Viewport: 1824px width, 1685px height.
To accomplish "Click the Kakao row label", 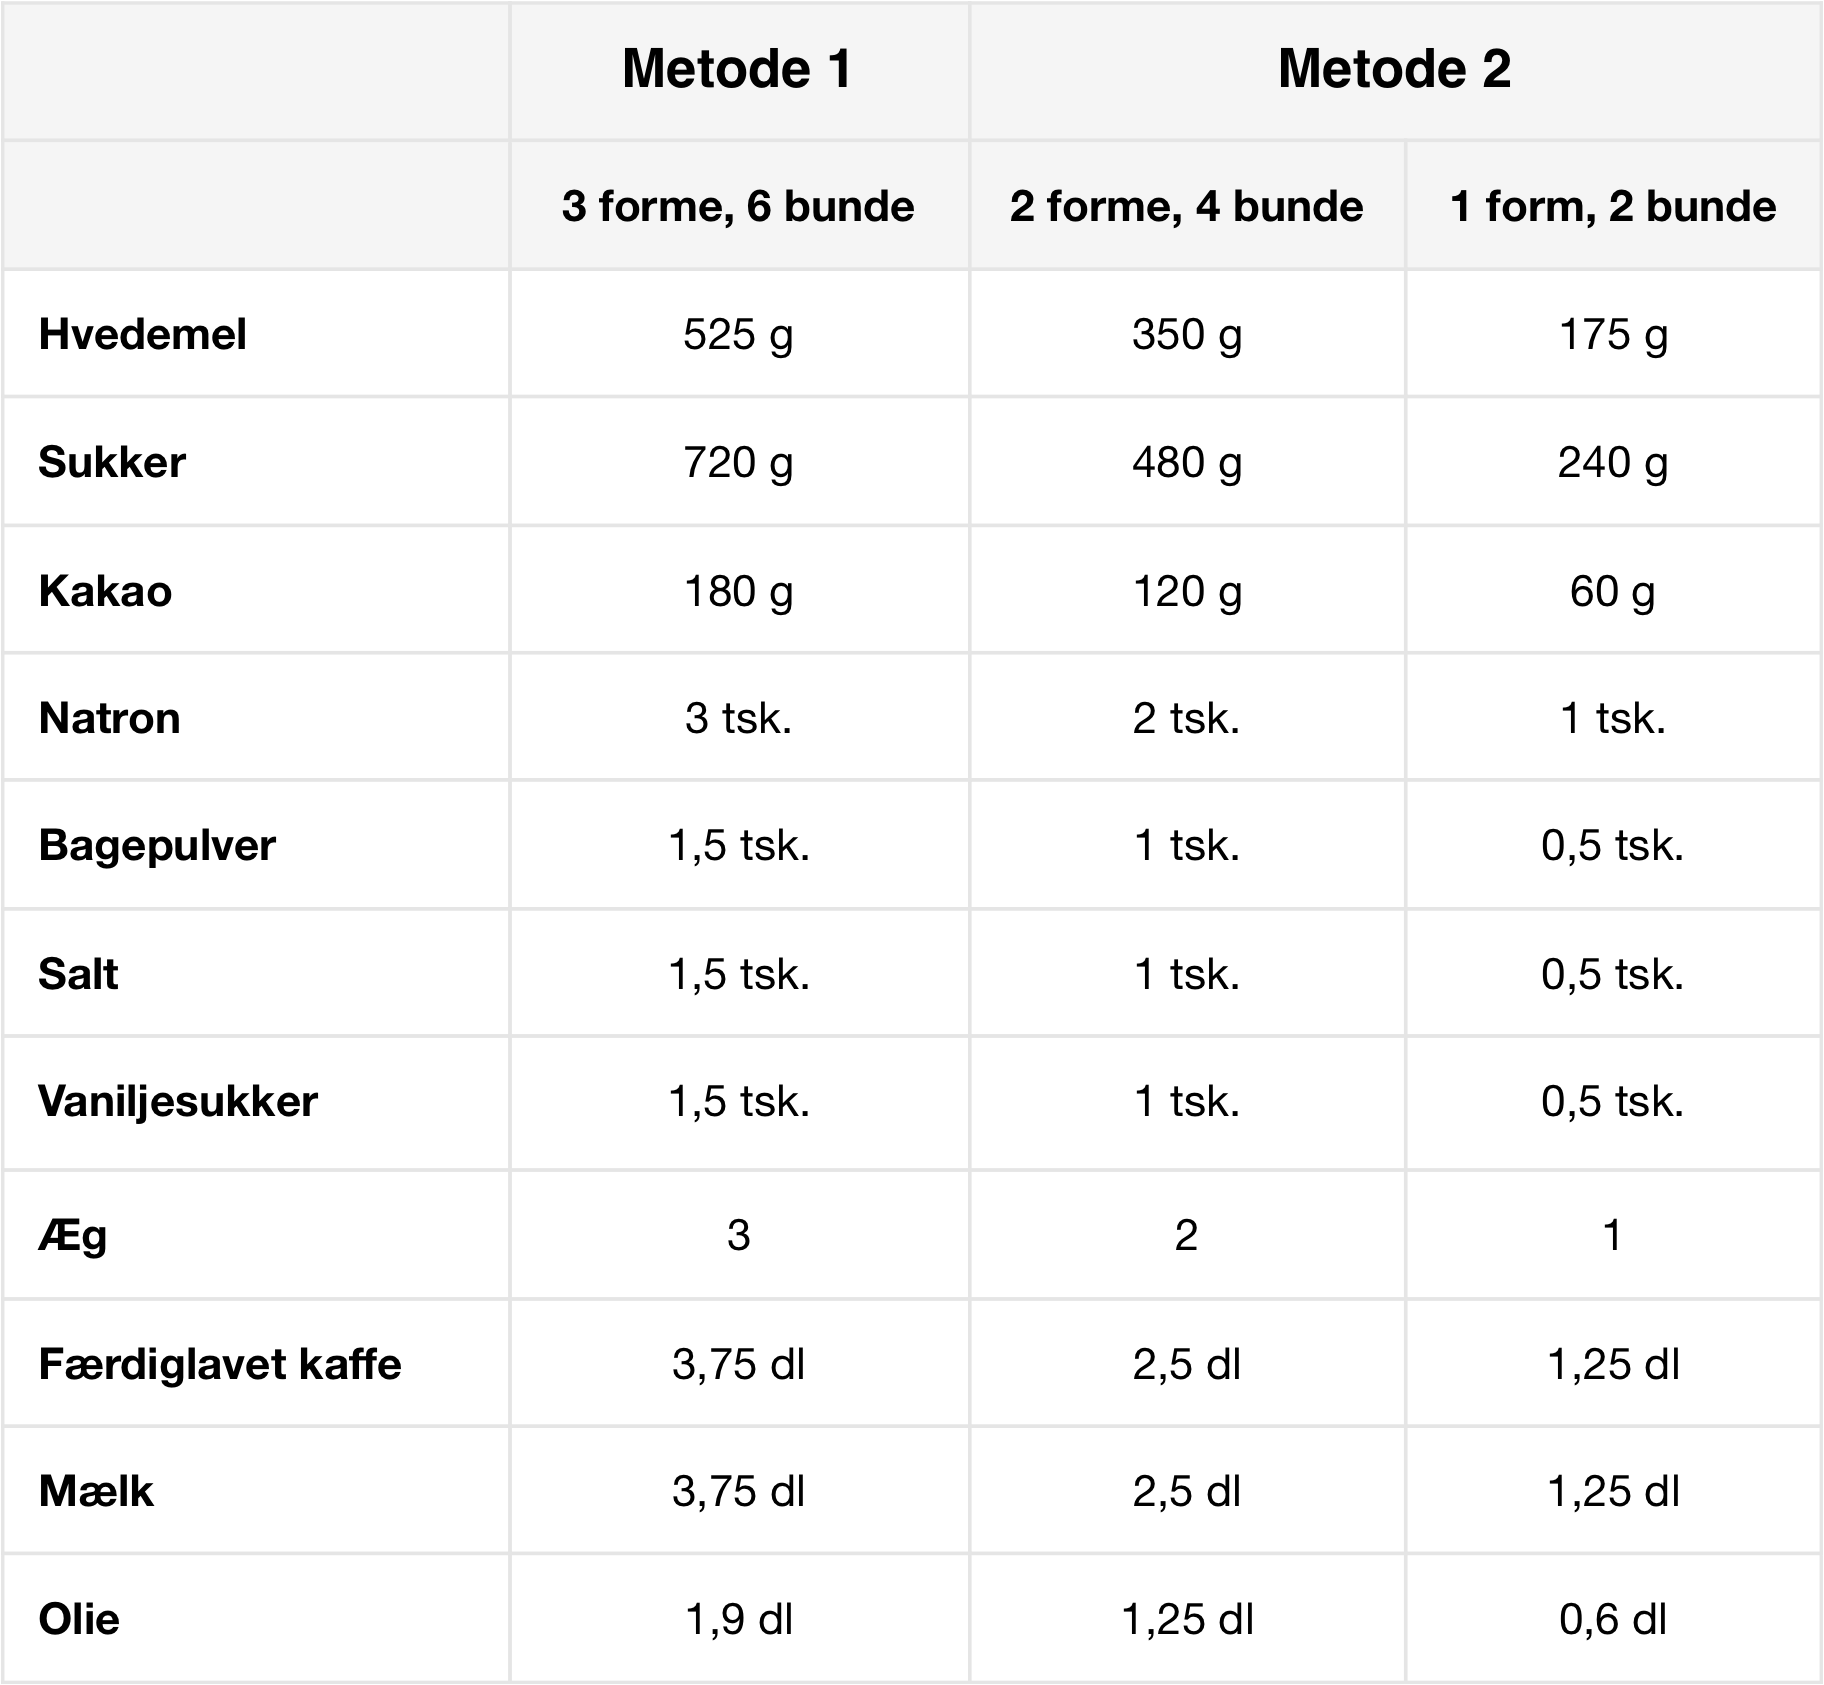I will pos(105,591).
